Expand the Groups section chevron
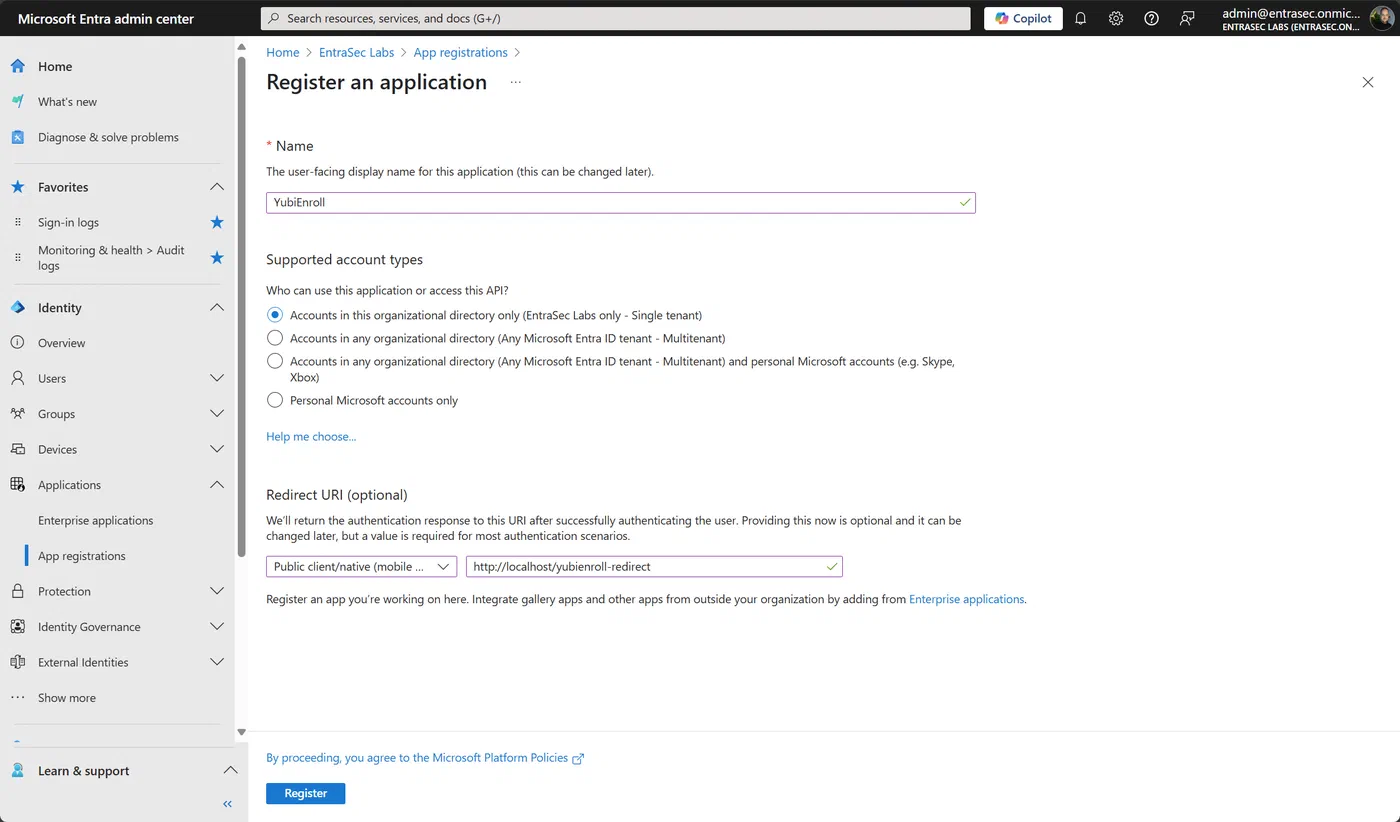1400x822 pixels. coord(217,414)
